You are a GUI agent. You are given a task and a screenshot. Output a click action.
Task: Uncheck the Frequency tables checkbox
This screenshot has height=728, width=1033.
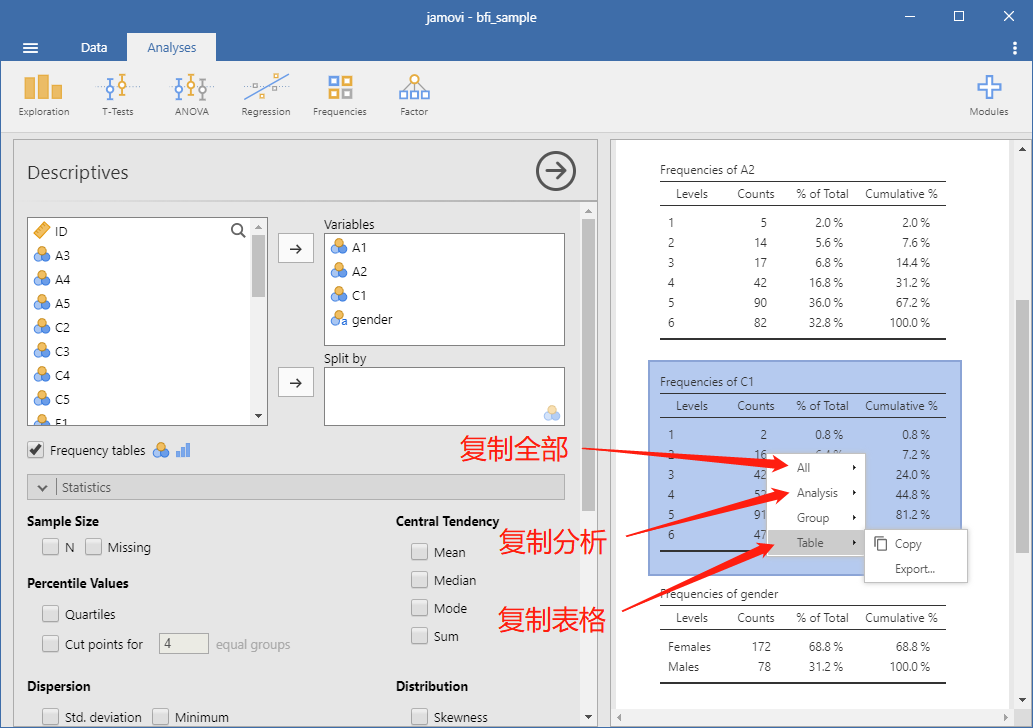(x=36, y=450)
